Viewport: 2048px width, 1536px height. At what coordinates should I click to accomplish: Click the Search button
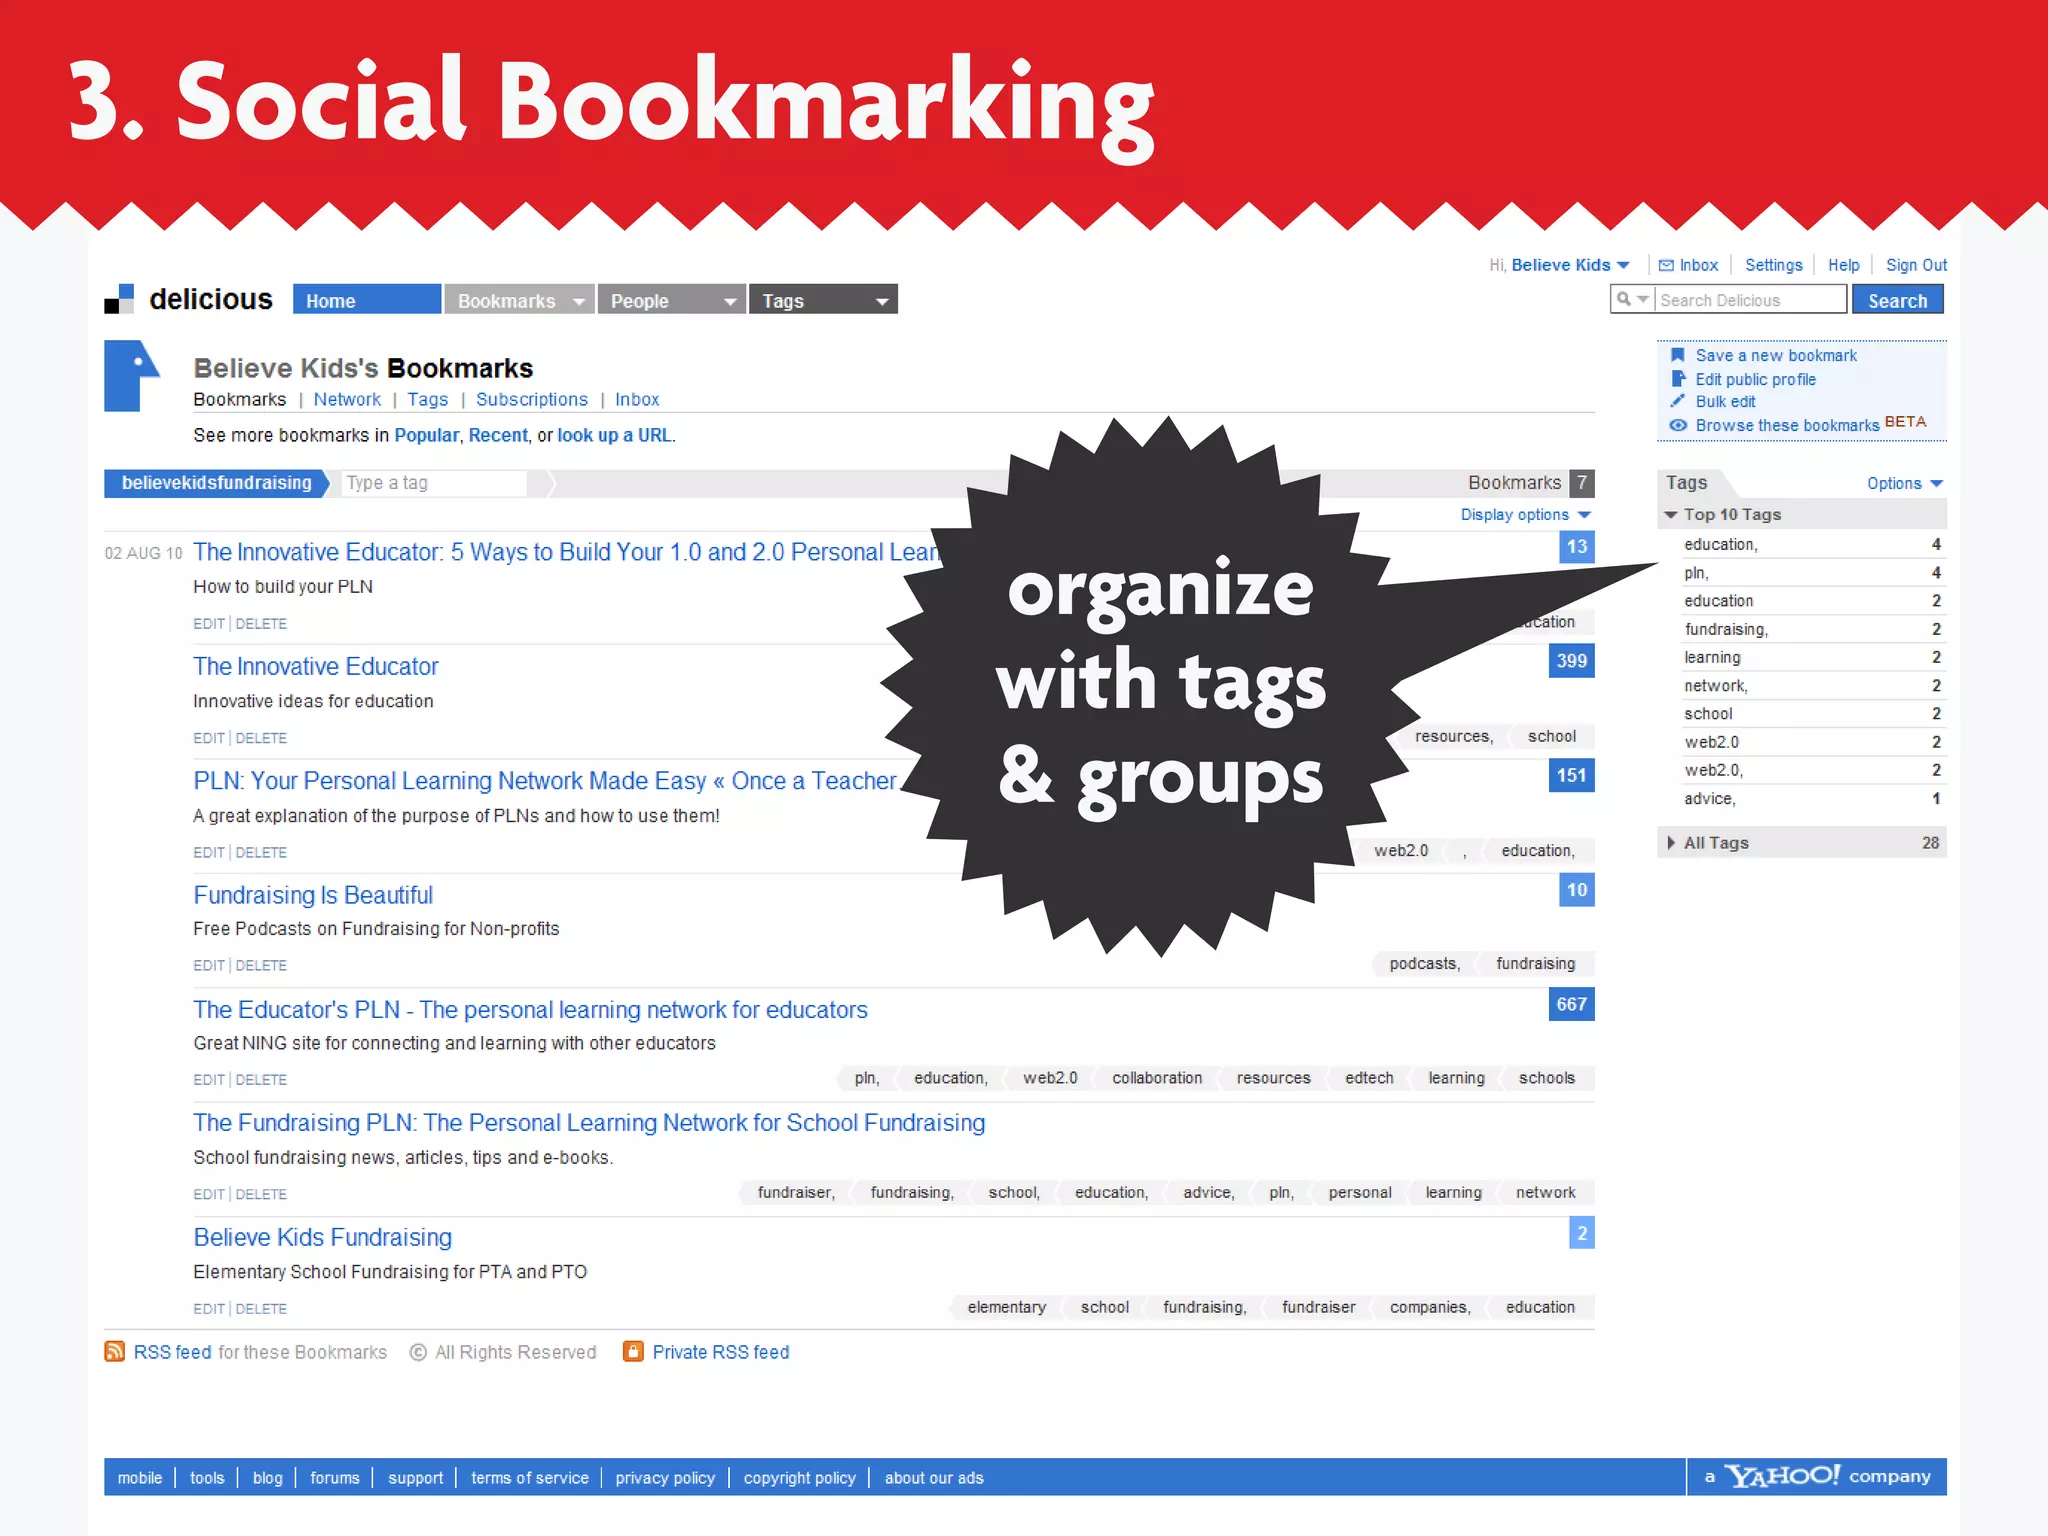click(1897, 300)
